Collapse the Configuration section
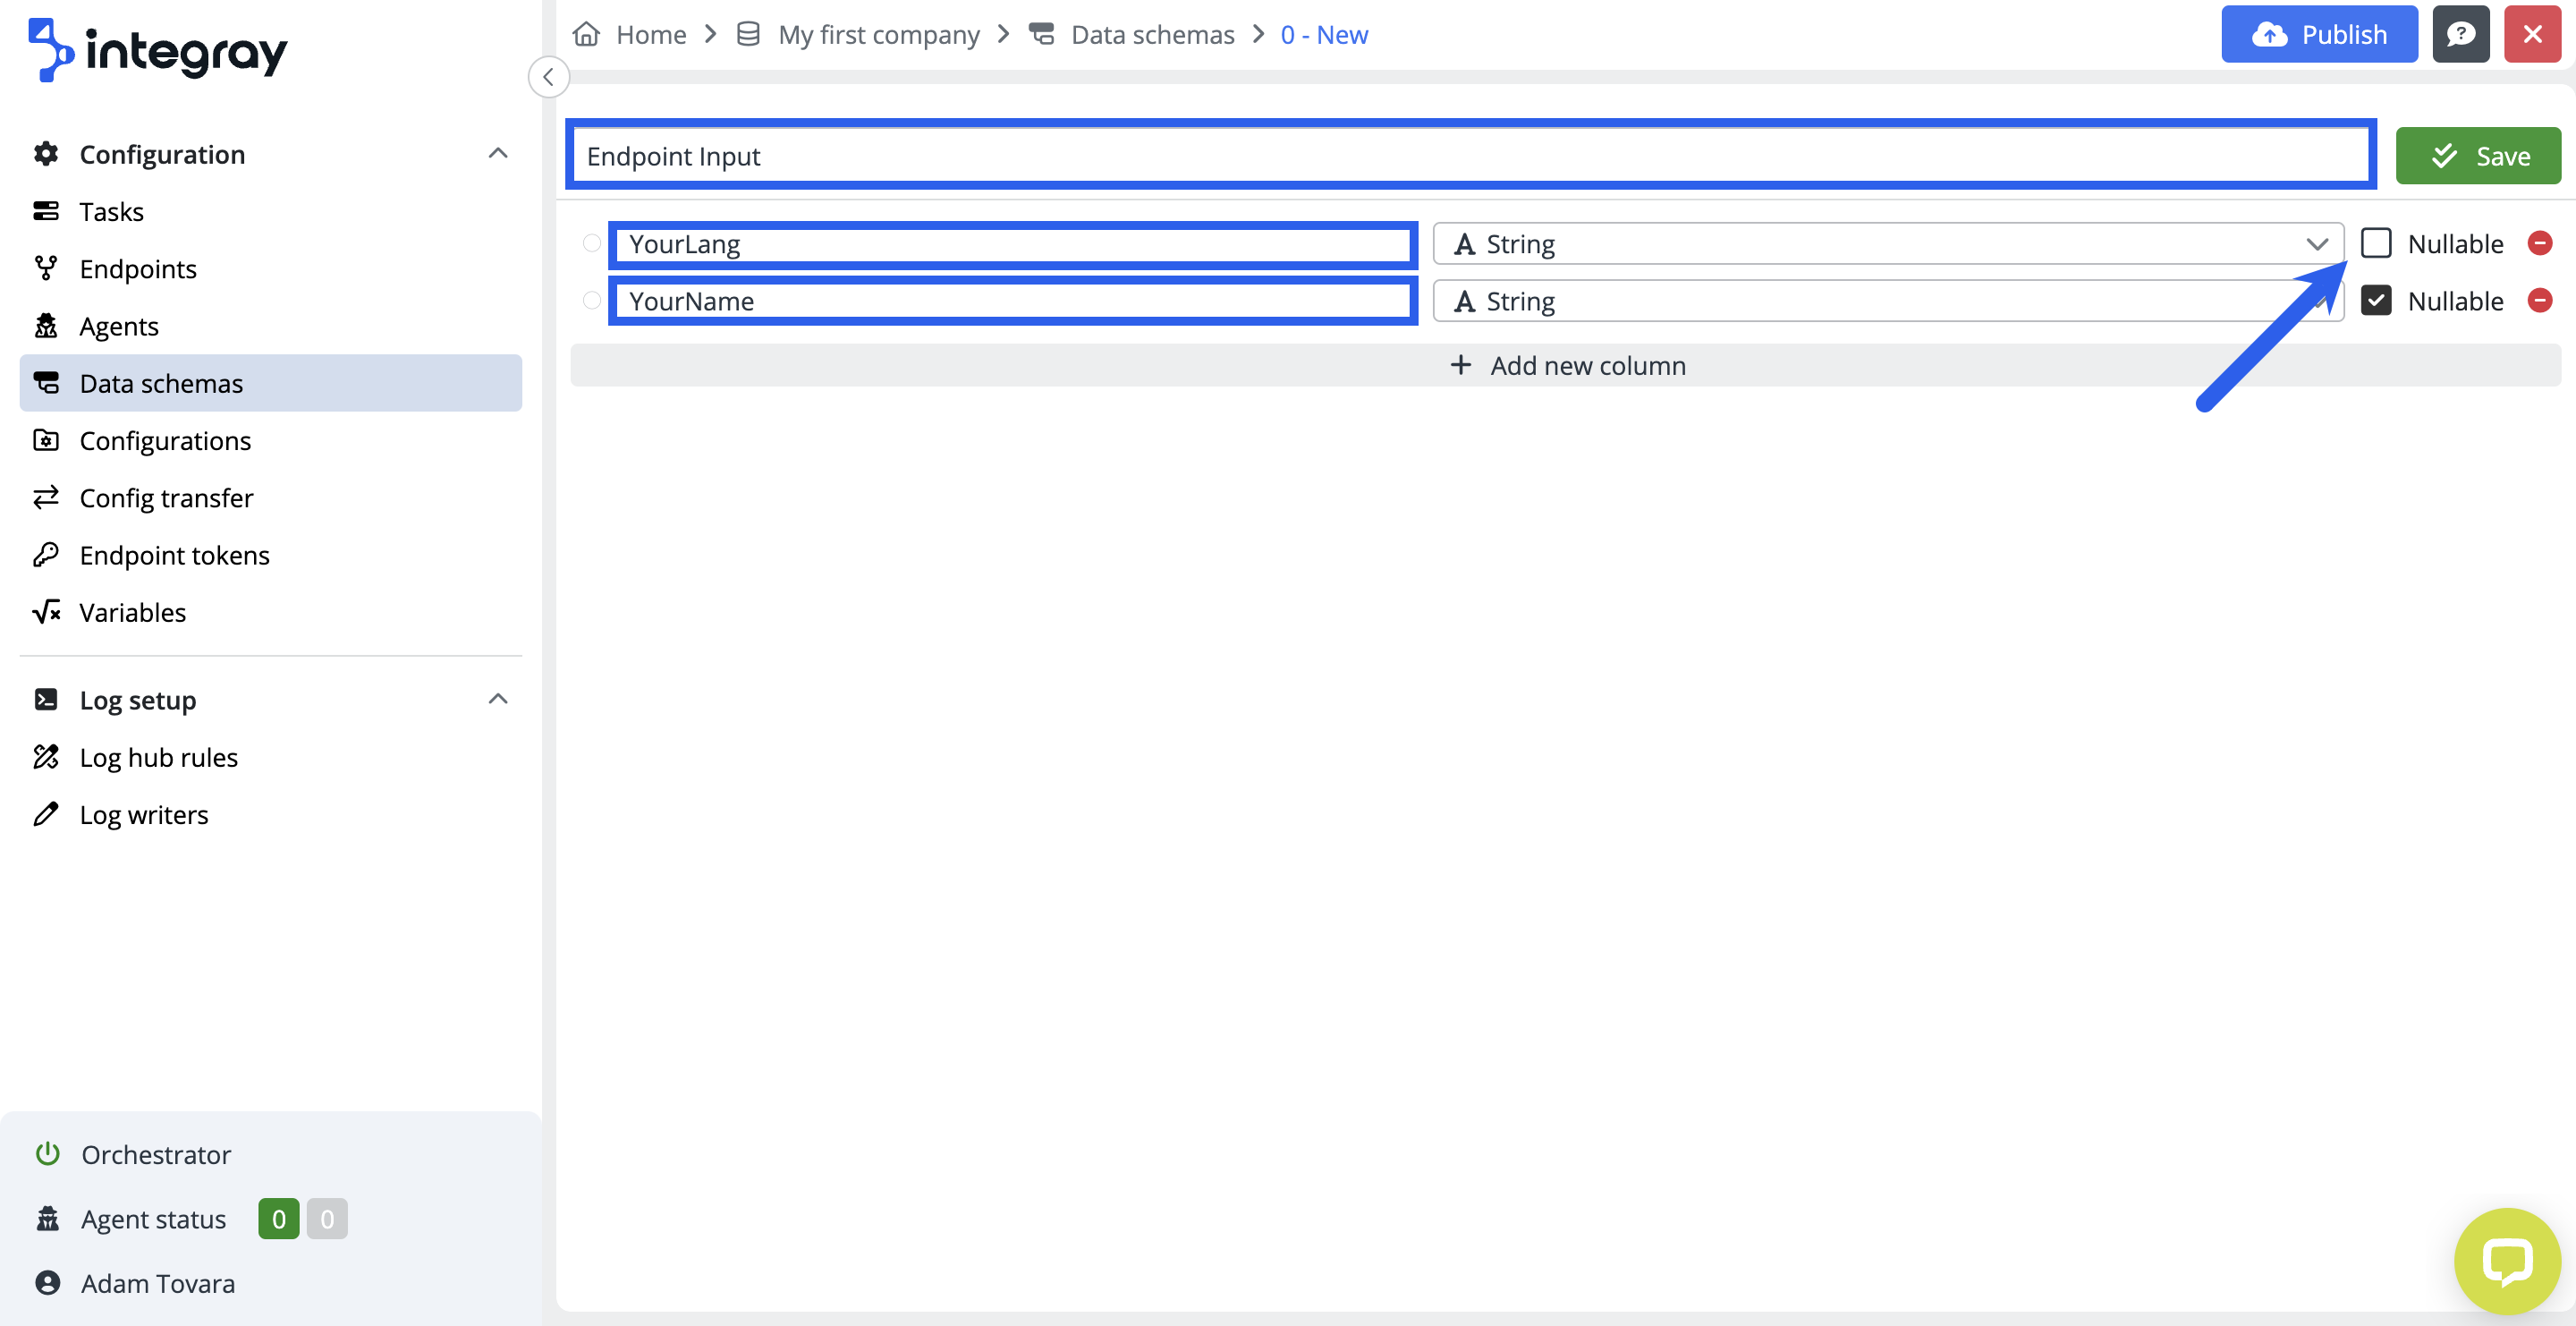 click(x=497, y=154)
